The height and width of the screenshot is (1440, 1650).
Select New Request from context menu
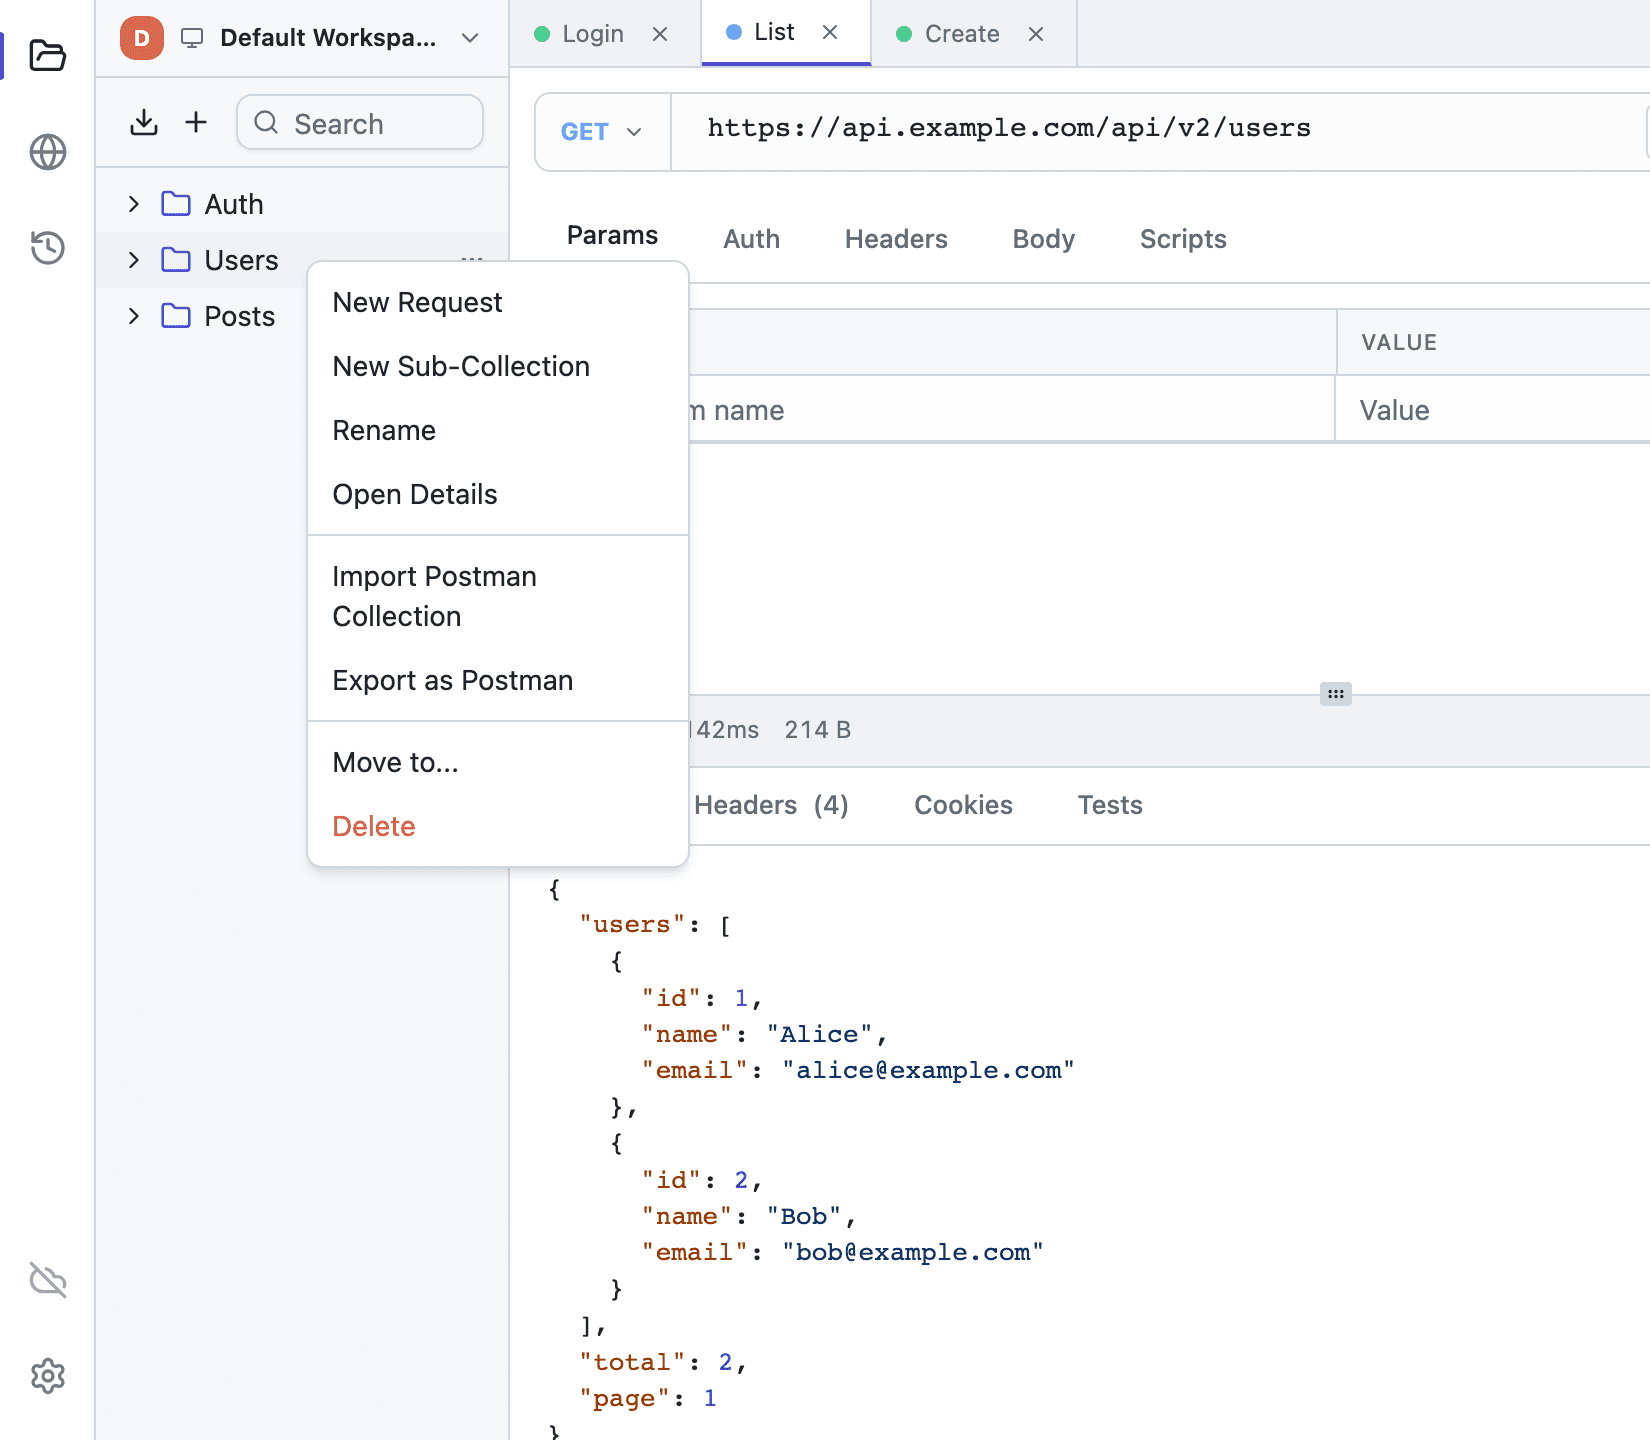click(498, 302)
